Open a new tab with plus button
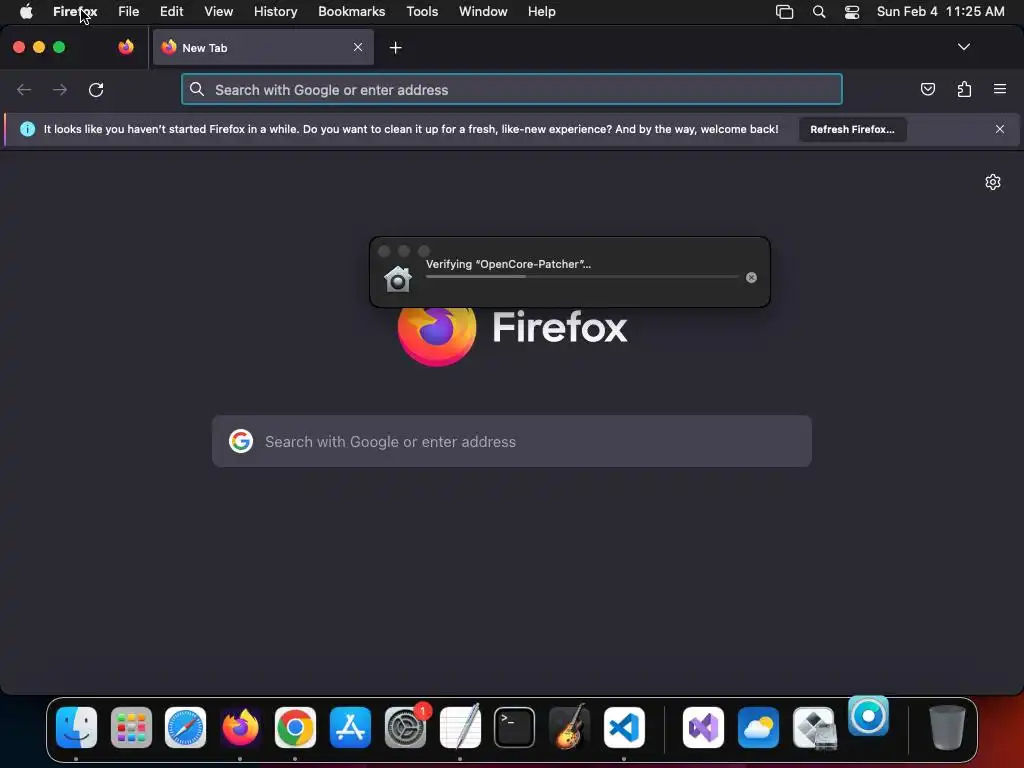 pos(395,48)
